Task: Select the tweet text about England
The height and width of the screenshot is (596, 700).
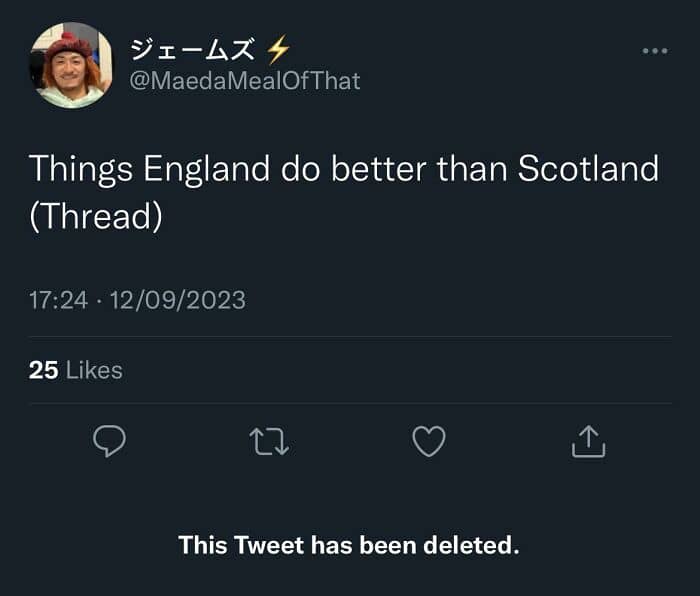Action: (x=344, y=192)
